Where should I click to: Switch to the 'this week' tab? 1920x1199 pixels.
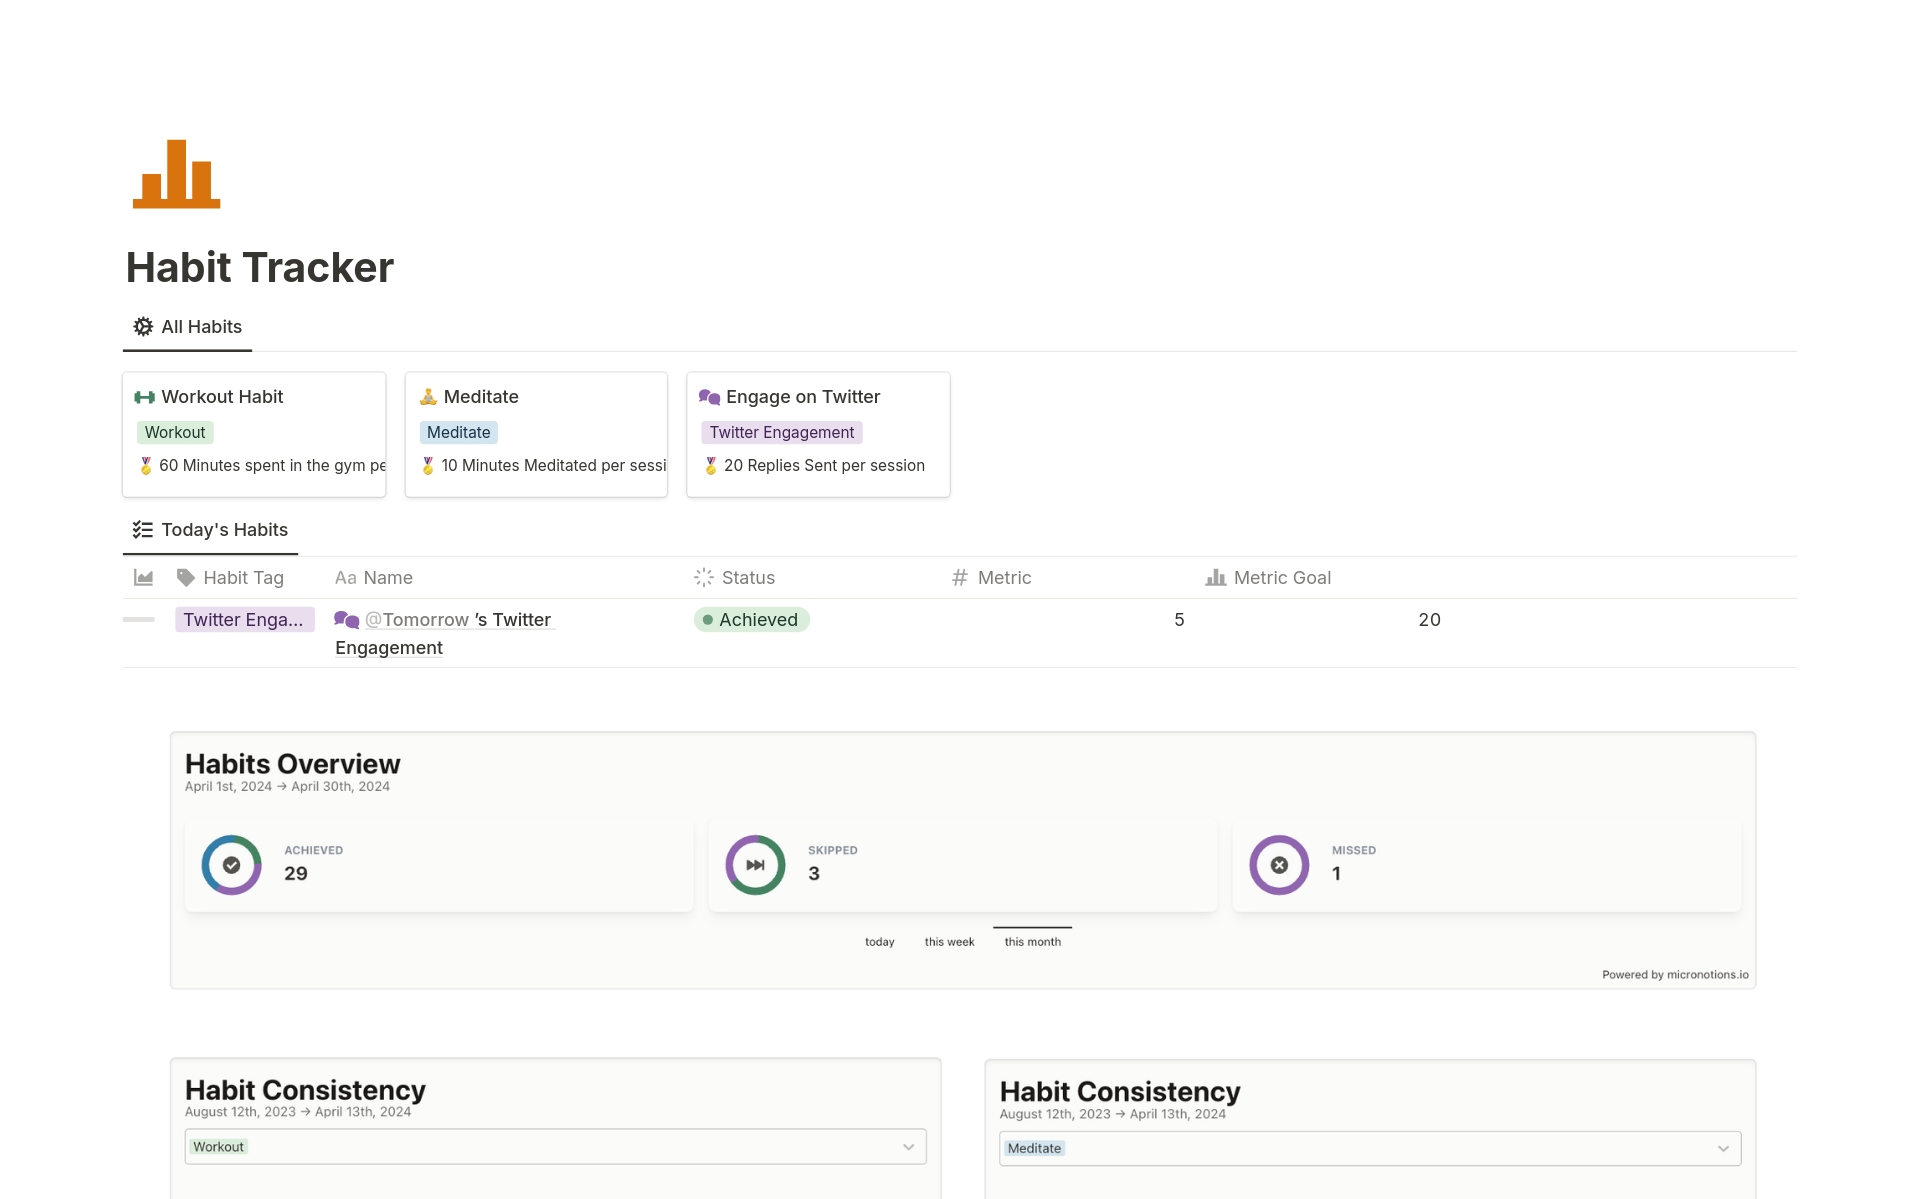pyautogui.click(x=948, y=941)
